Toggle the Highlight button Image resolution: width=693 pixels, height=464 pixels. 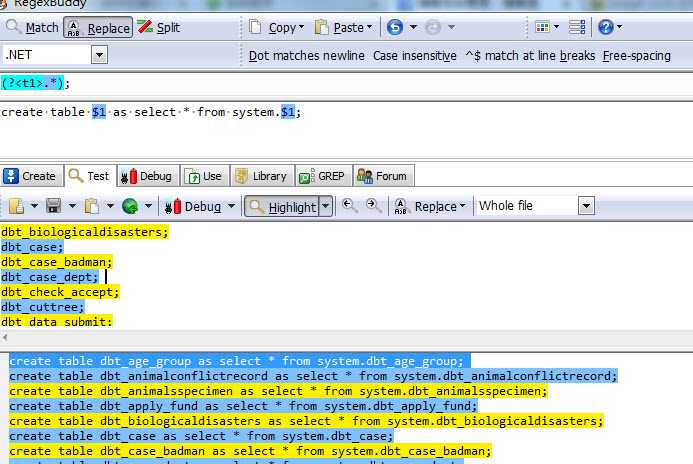282,206
